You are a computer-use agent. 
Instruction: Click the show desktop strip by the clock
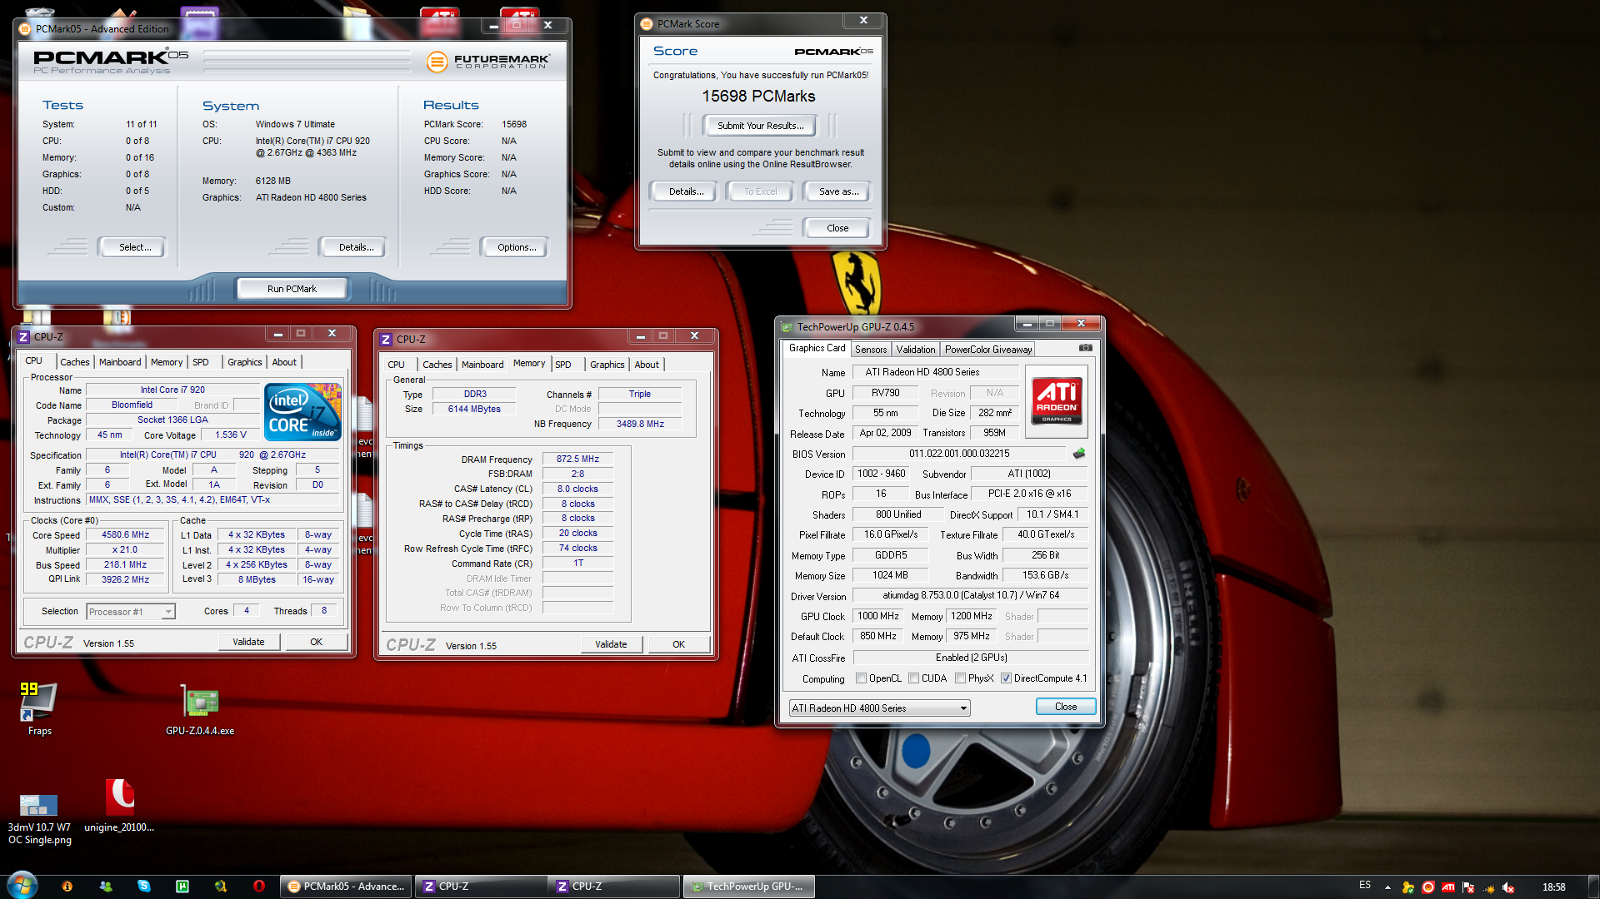[x=1593, y=887]
